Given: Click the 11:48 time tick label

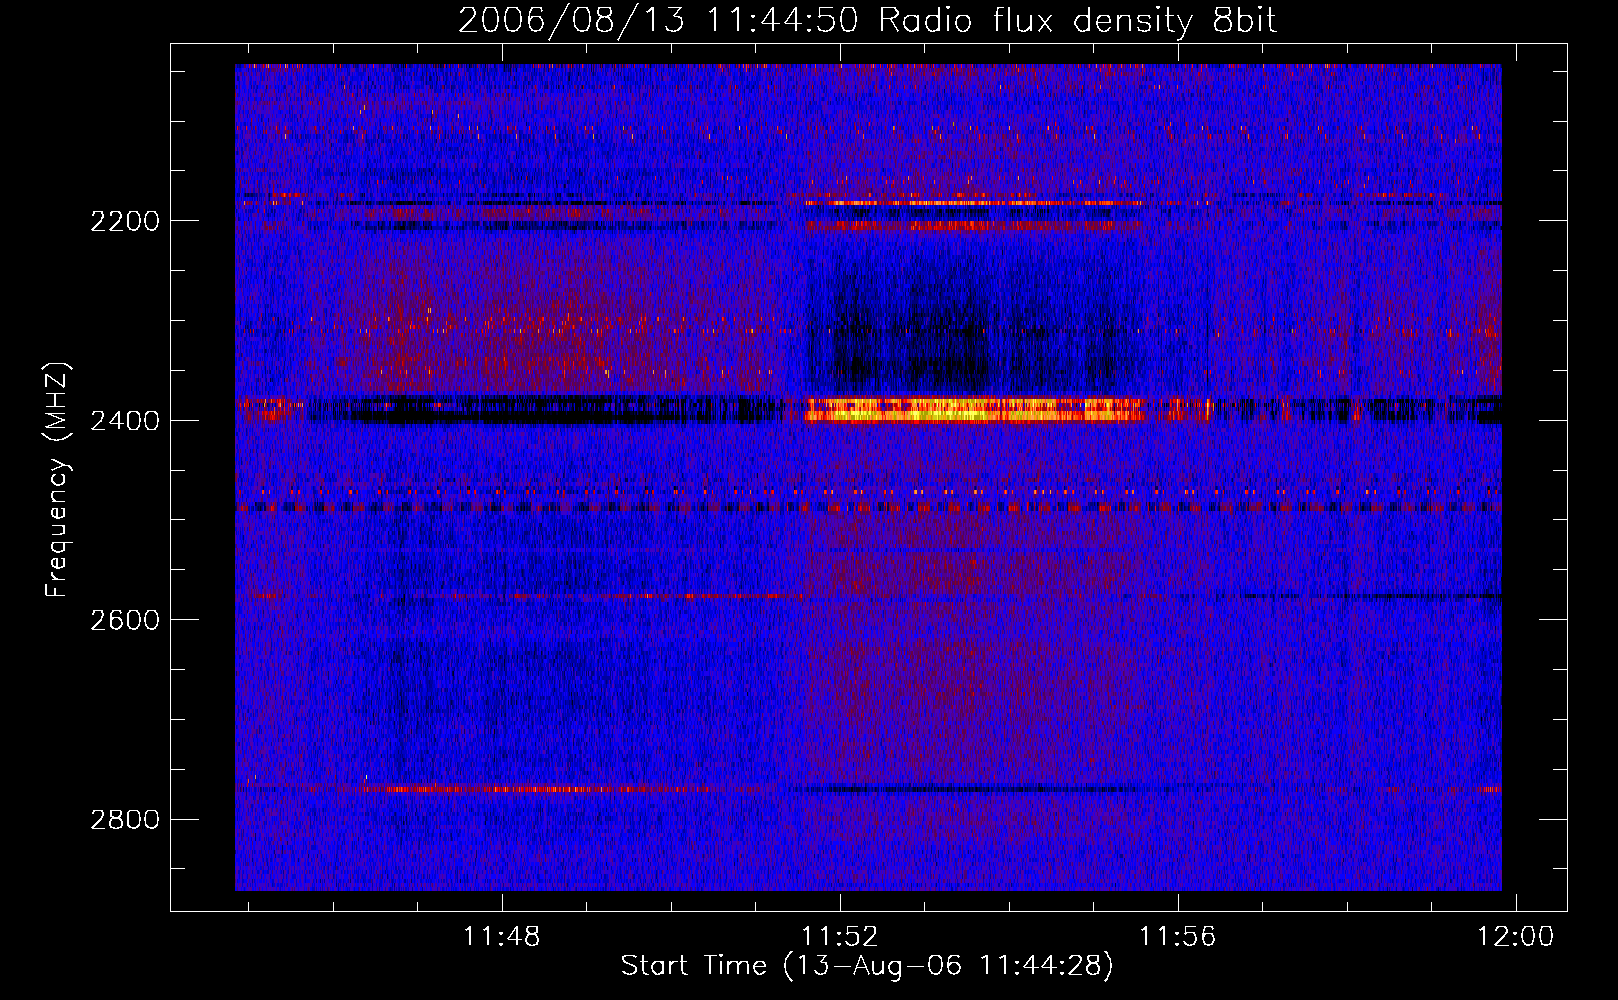Looking at the screenshot, I should click(x=501, y=937).
